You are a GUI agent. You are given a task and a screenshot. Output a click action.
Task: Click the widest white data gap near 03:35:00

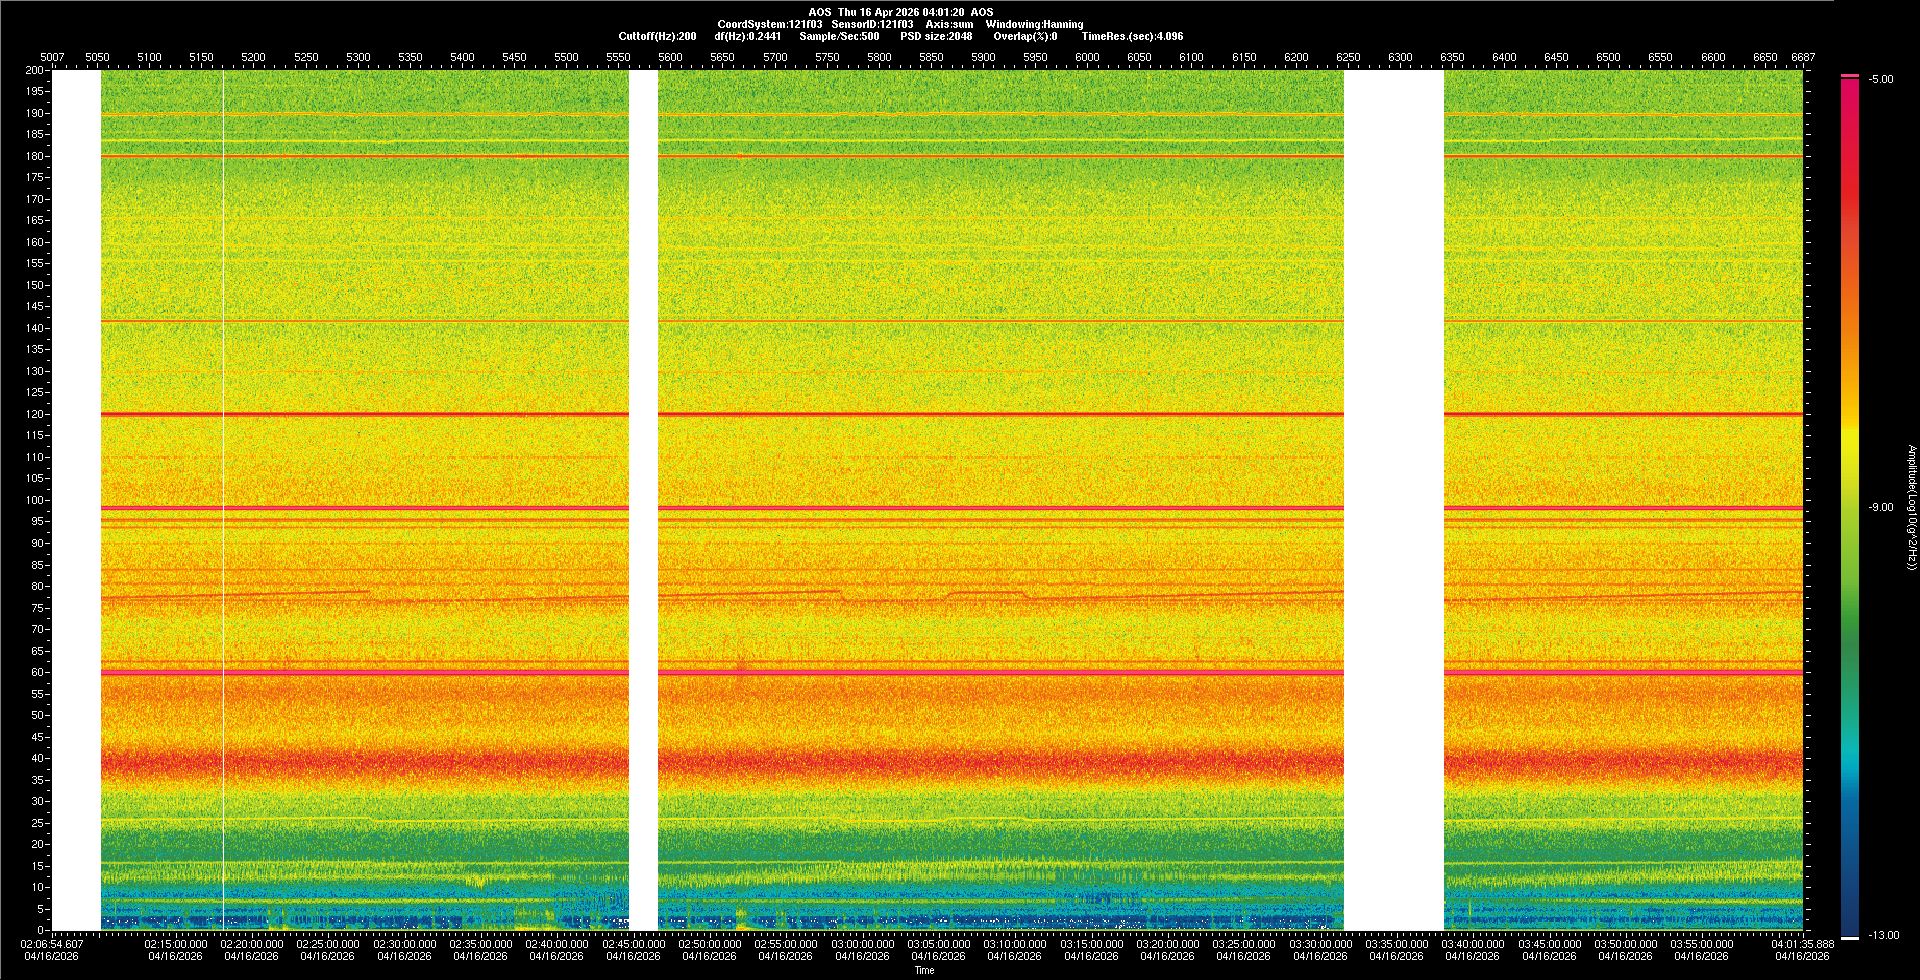click(1393, 500)
